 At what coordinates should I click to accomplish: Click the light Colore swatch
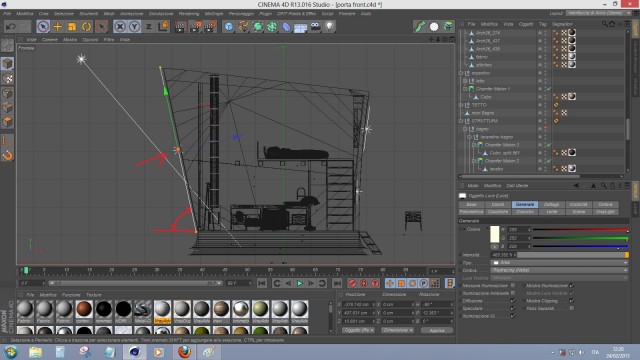coord(494,234)
